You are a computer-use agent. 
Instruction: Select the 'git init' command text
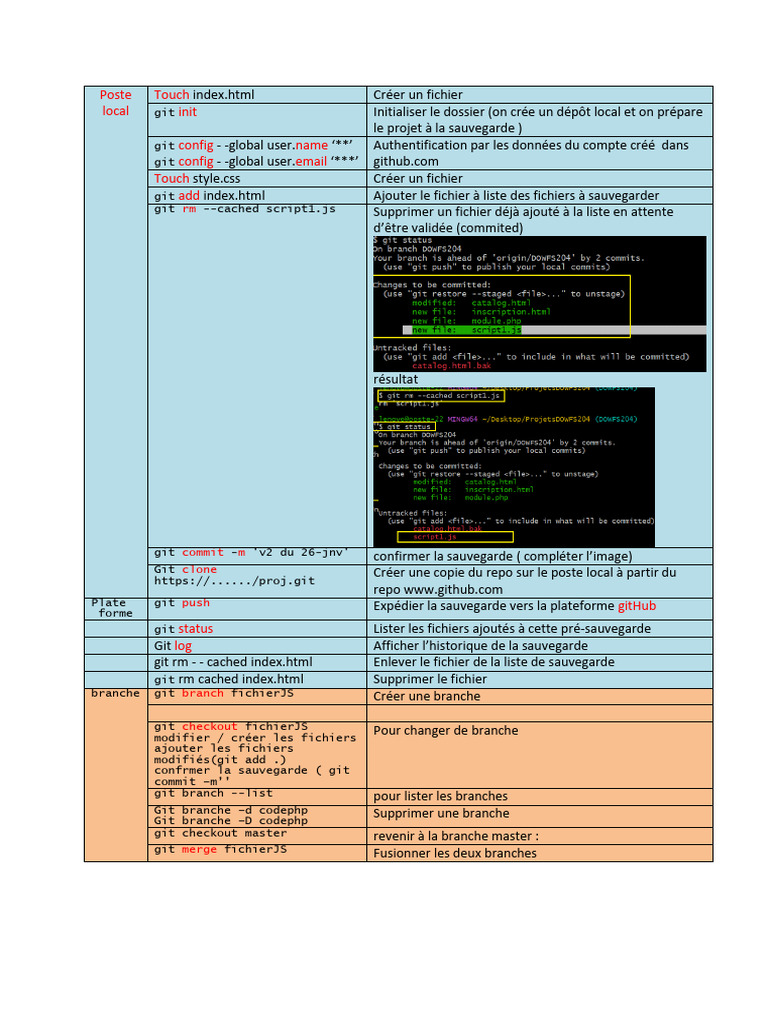[175, 112]
